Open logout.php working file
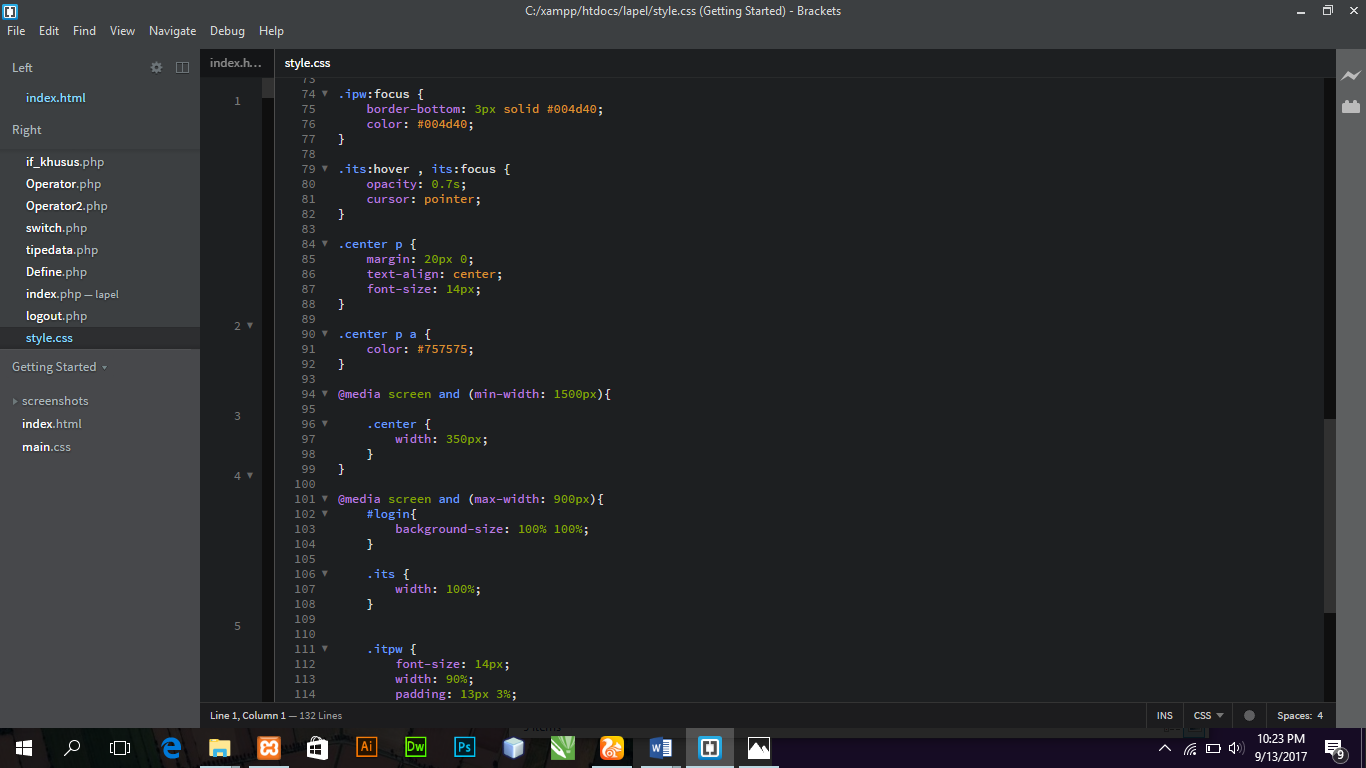Viewport: 1366px width, 768px height. (57, 316)
